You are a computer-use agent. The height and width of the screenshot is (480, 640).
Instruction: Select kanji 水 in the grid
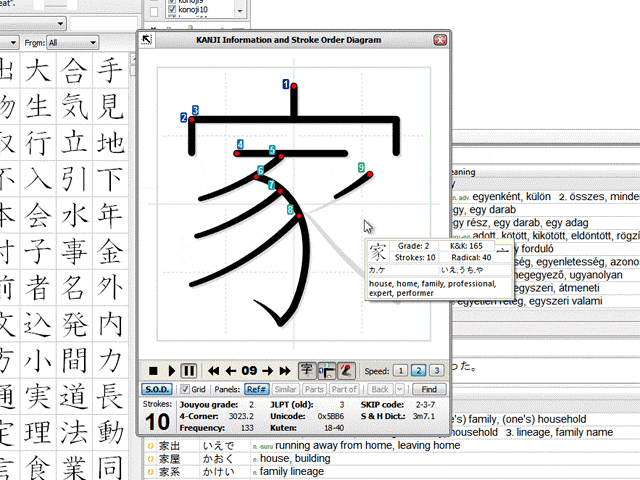(74, 215)
